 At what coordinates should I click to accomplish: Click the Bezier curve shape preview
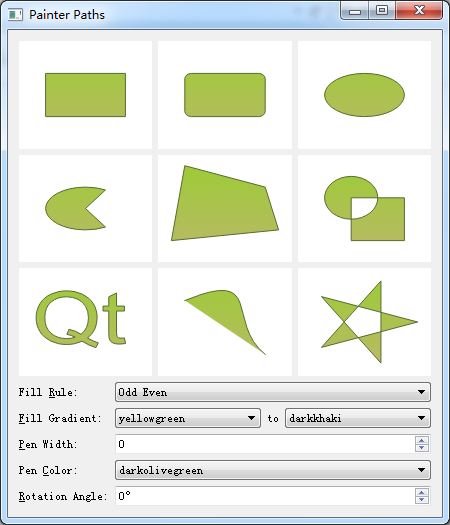point(225,321)
